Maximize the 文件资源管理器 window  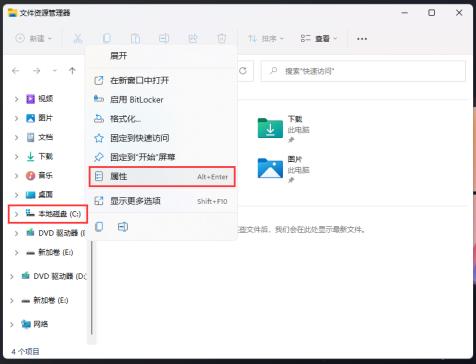click(x=431, y=13)
